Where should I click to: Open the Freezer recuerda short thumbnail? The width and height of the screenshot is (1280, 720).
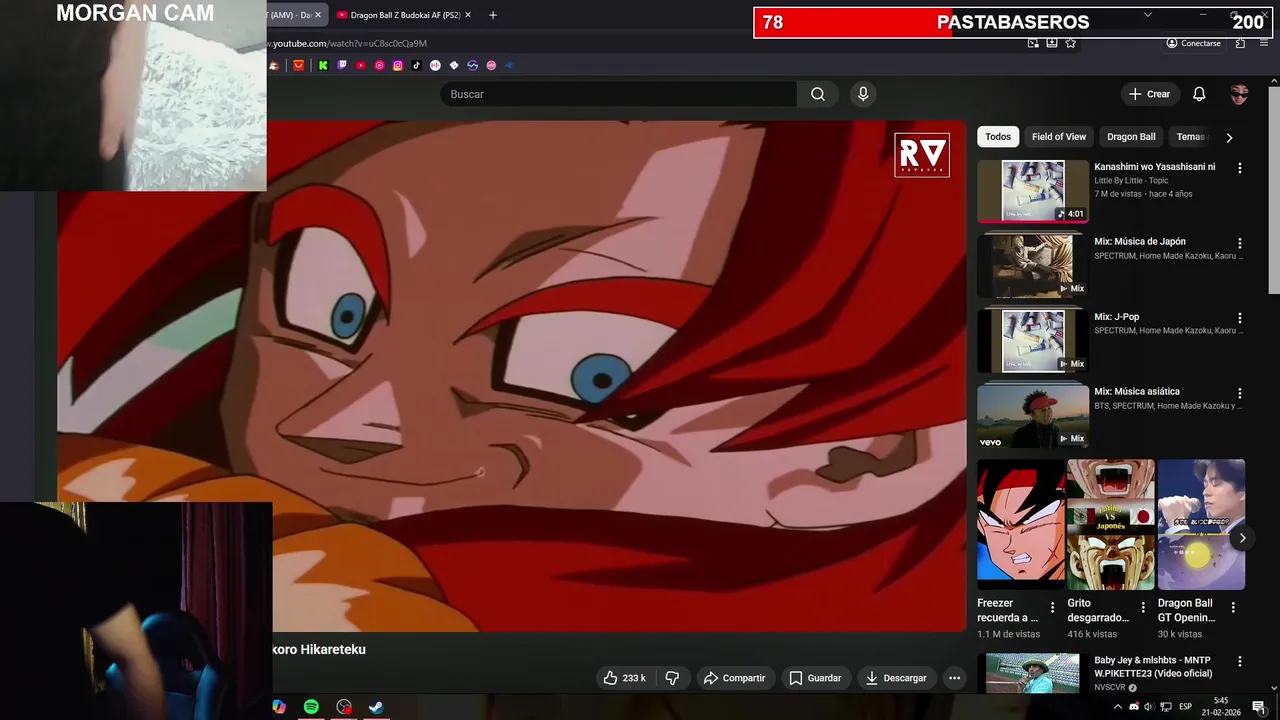pos(1021,524)
